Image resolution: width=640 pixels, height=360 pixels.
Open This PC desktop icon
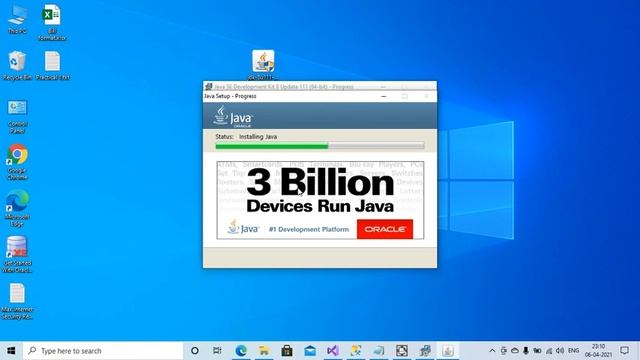pos(18,19)
